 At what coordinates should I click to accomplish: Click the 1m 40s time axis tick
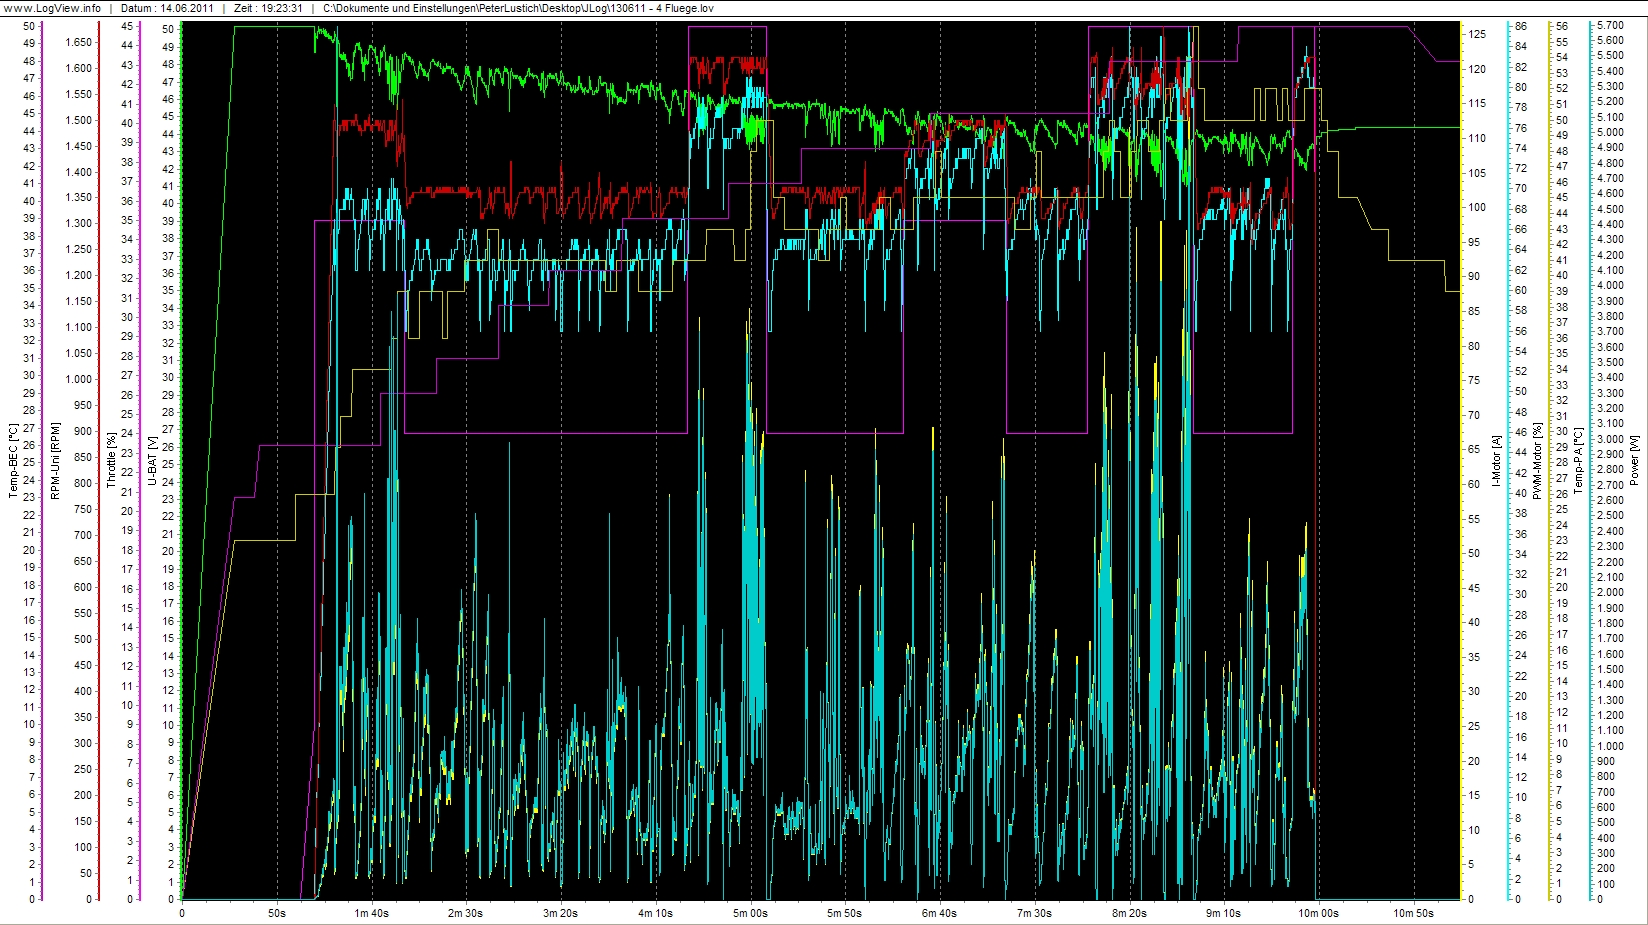point(372,913)
